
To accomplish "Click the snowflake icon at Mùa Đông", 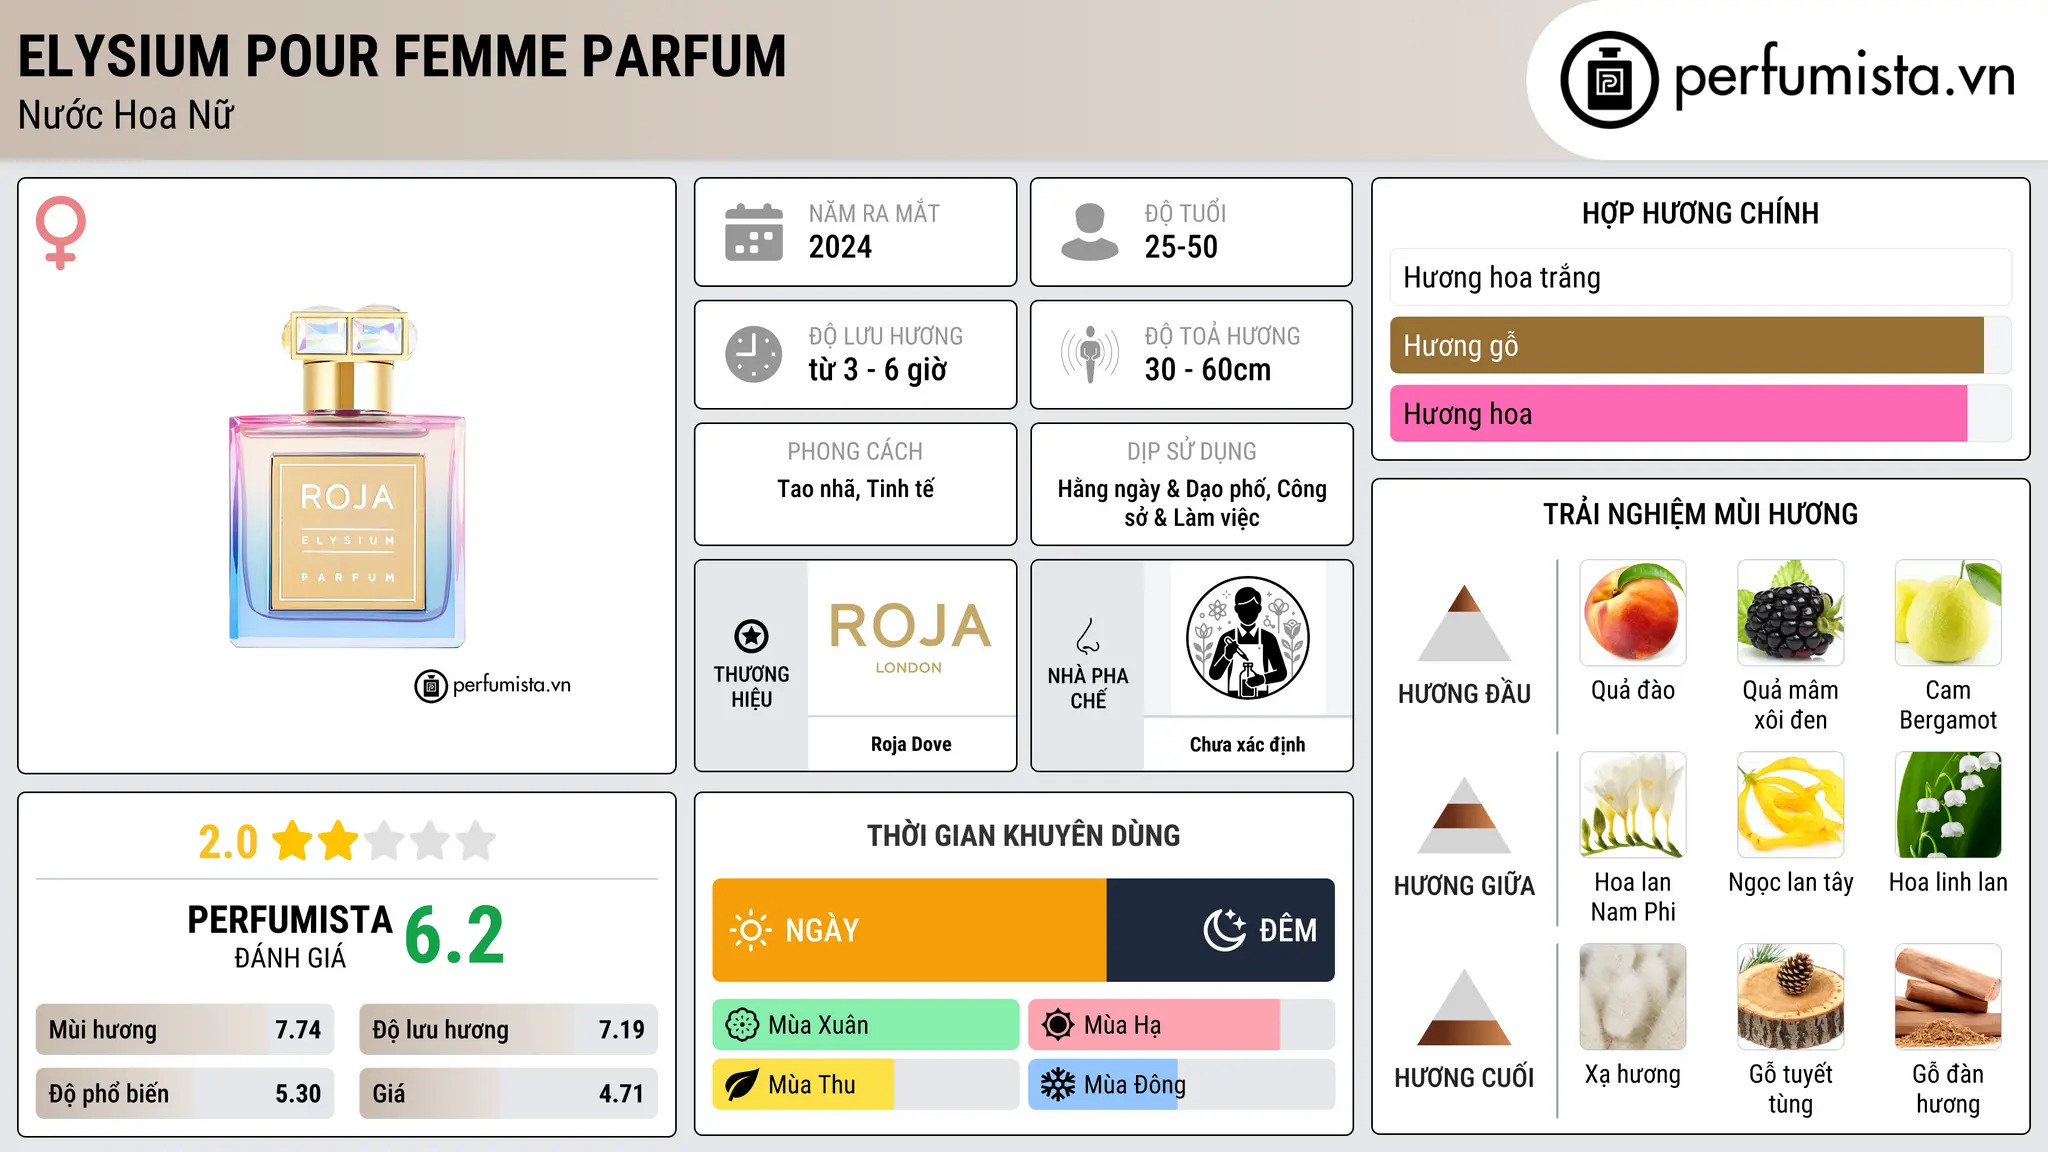I will pyautogui.click(x=1058, y=1085).
